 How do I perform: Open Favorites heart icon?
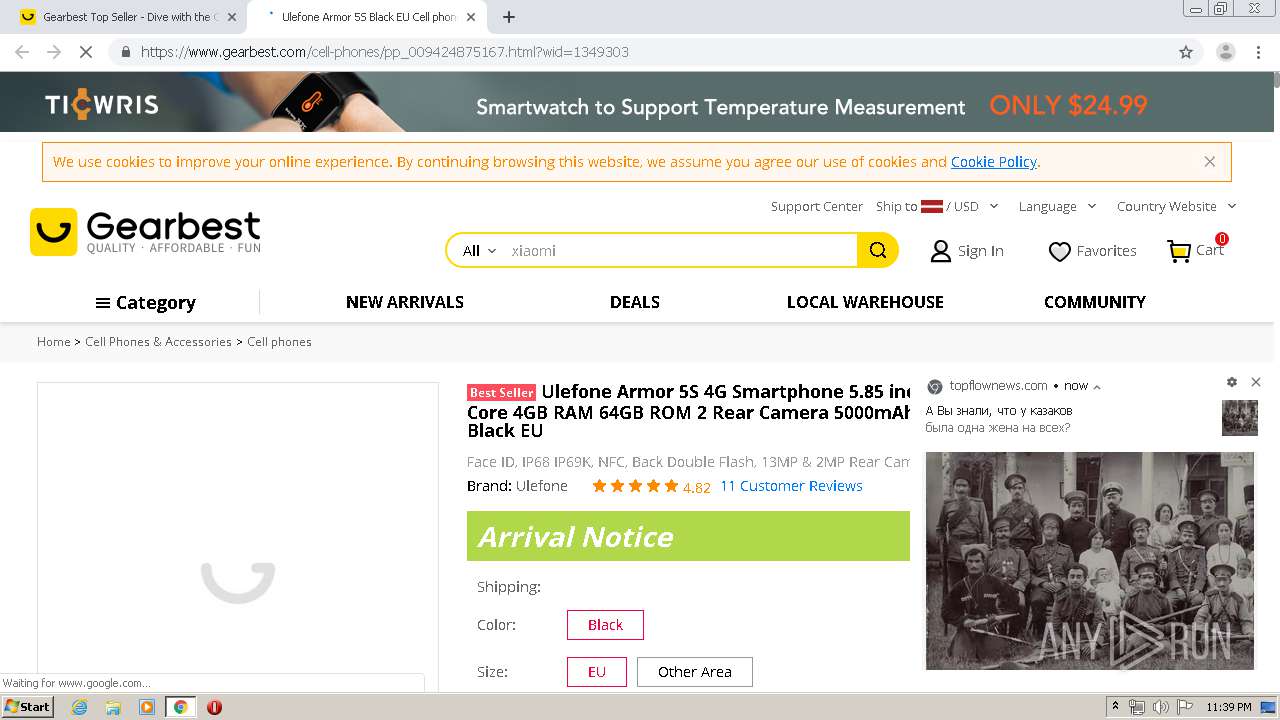click(1059, 251)
